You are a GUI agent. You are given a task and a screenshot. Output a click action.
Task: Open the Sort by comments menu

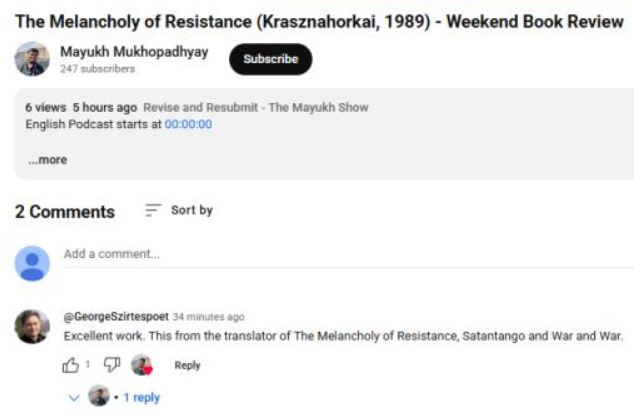coord(179,210)
